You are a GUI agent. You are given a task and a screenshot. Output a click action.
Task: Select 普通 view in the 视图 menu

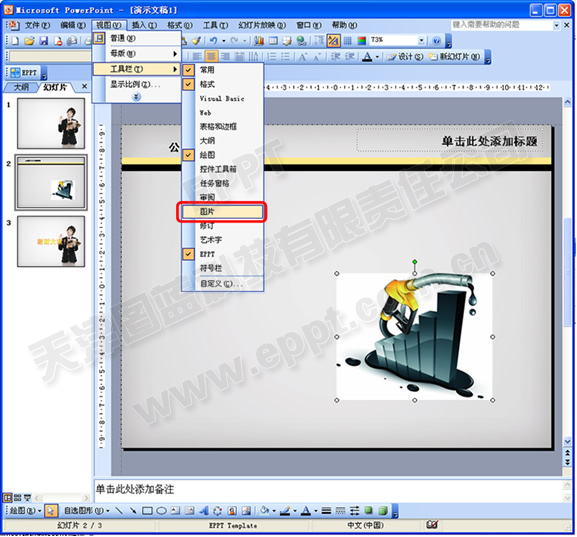(x=136, y=38)
